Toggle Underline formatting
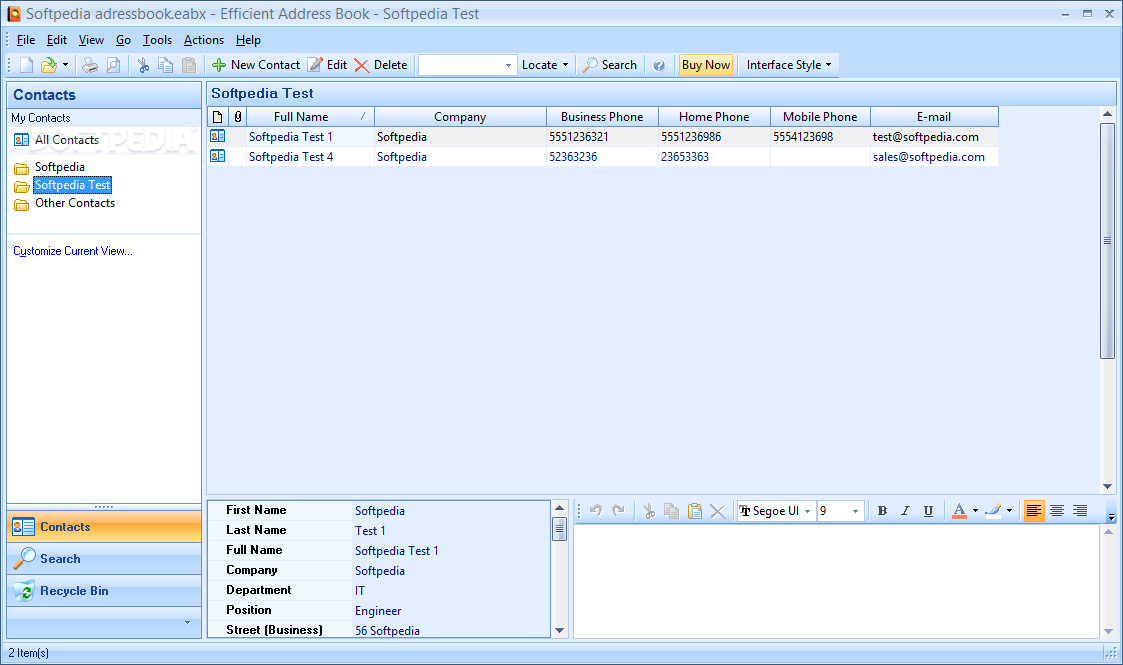Screen dimensions: 1123x665 coord(928,511)
